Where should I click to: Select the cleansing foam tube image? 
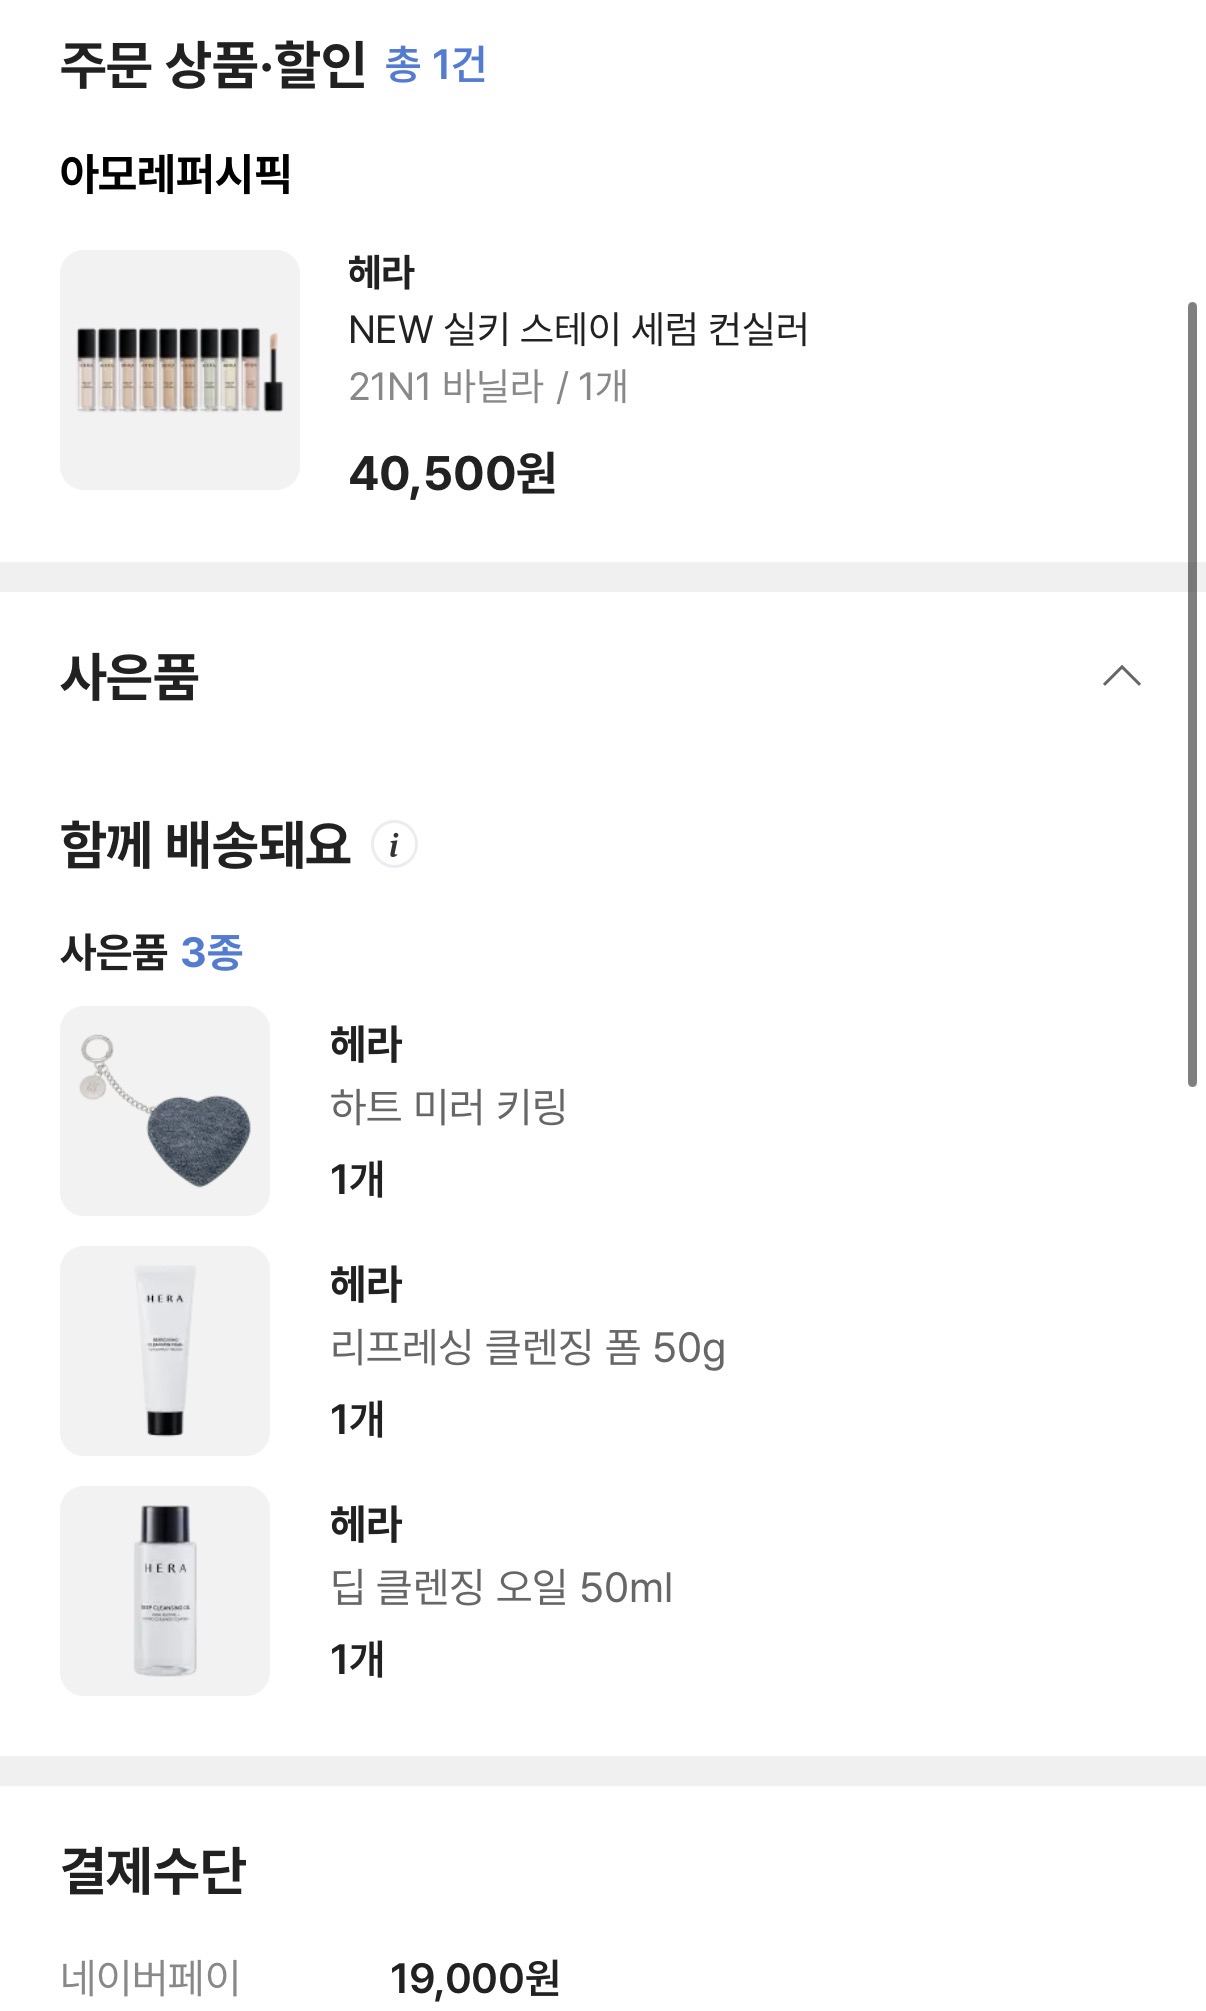point(165,1351)
